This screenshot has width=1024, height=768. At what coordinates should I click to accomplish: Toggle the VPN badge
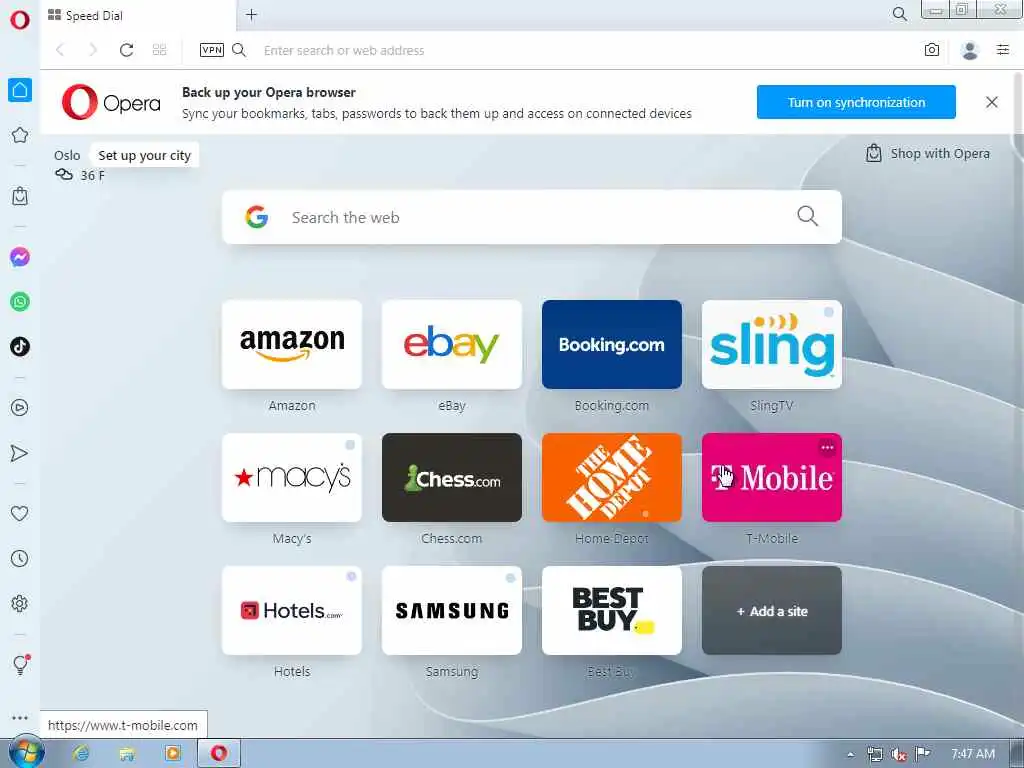[x=212, y=50]
